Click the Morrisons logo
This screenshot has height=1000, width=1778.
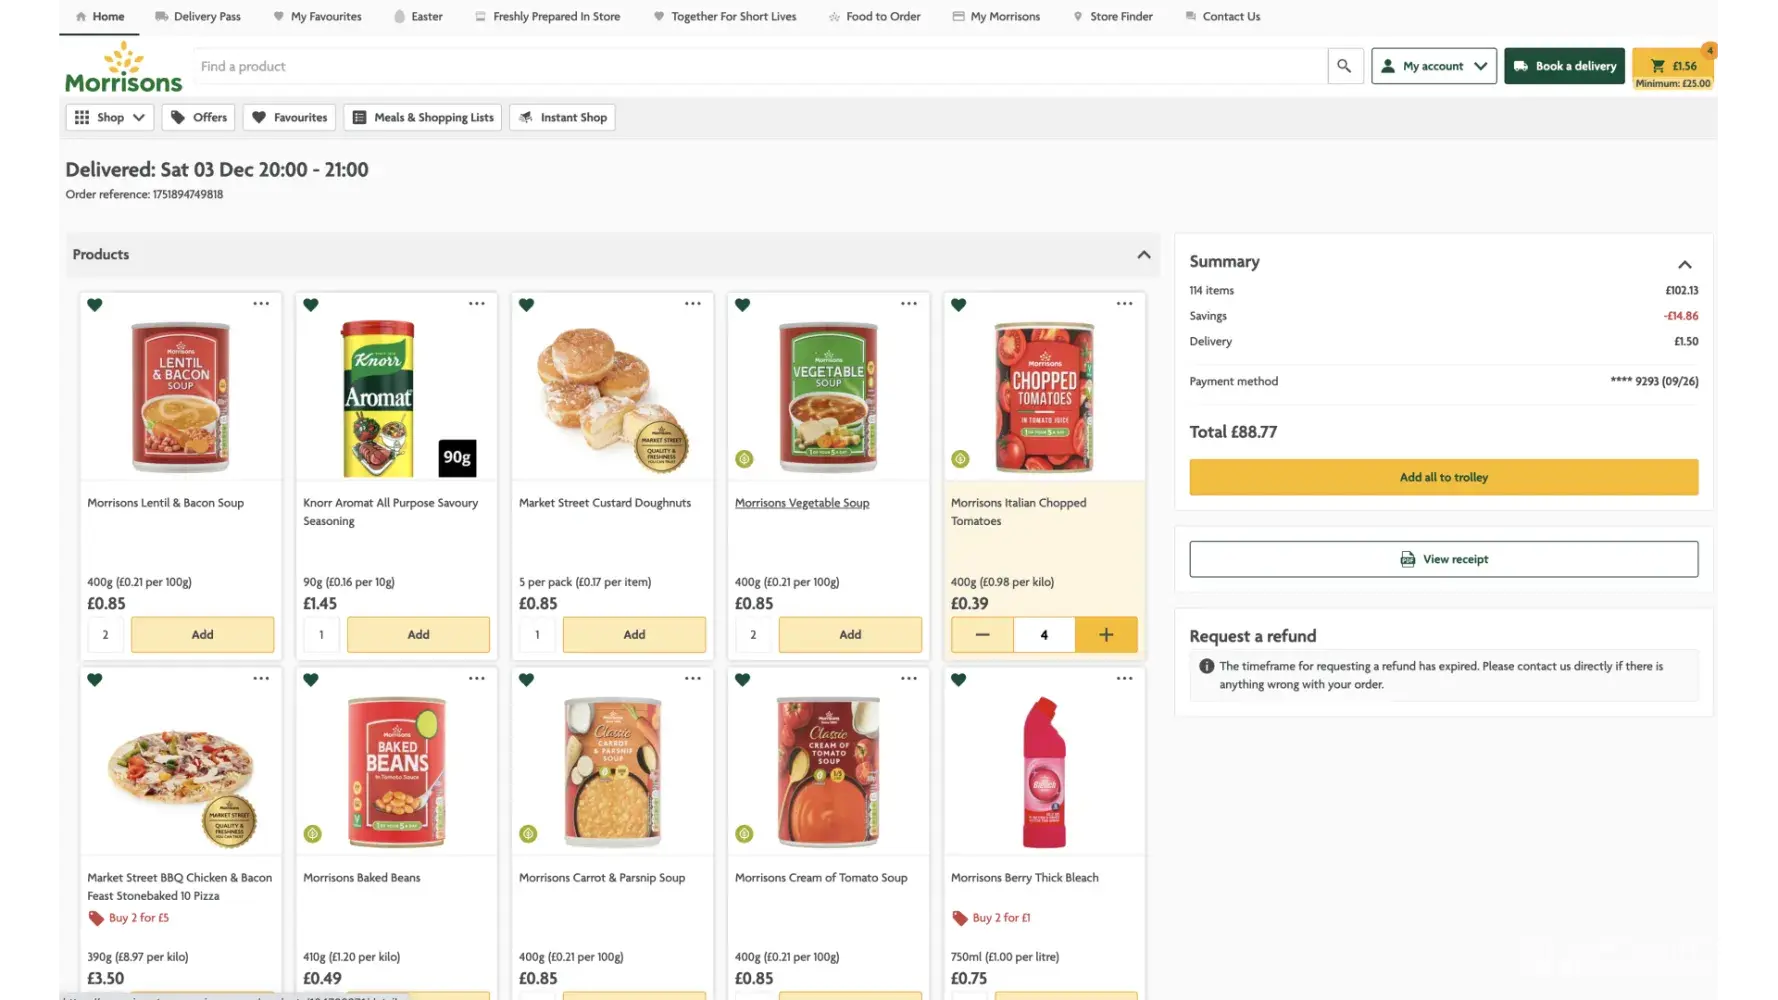(x=124, y=68)
